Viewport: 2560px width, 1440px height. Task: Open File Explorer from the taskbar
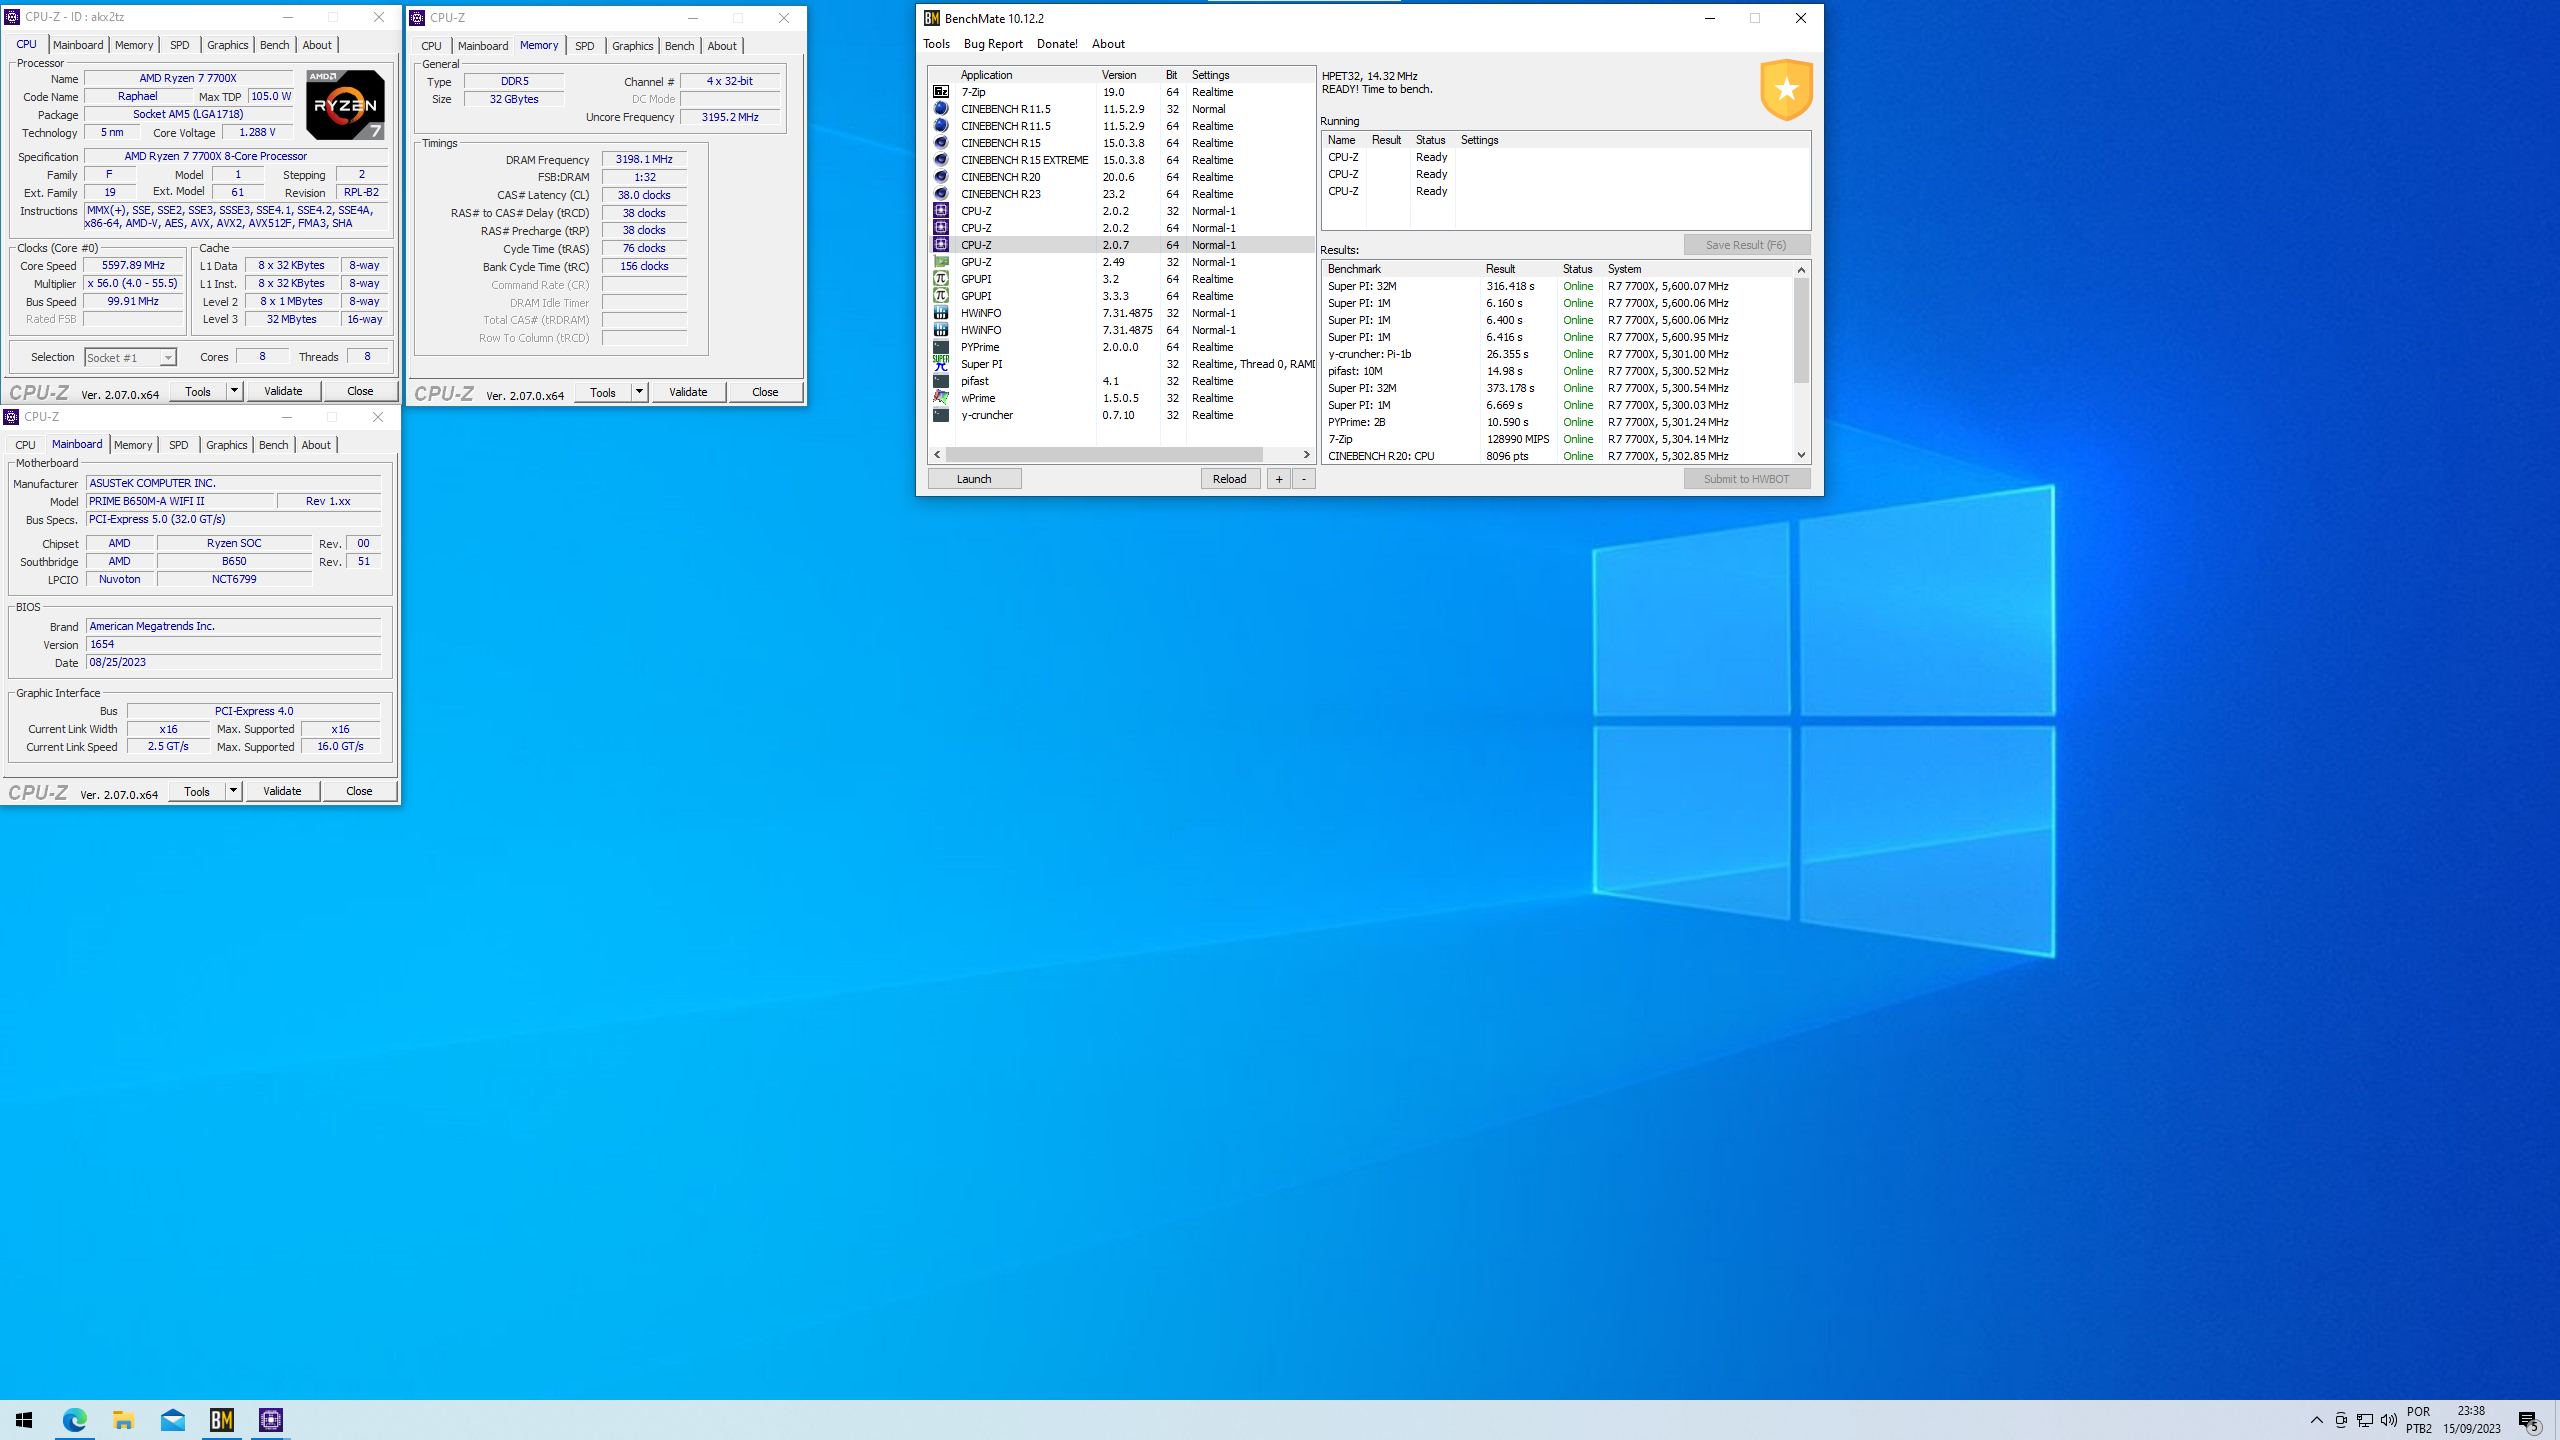point(123,1420)
